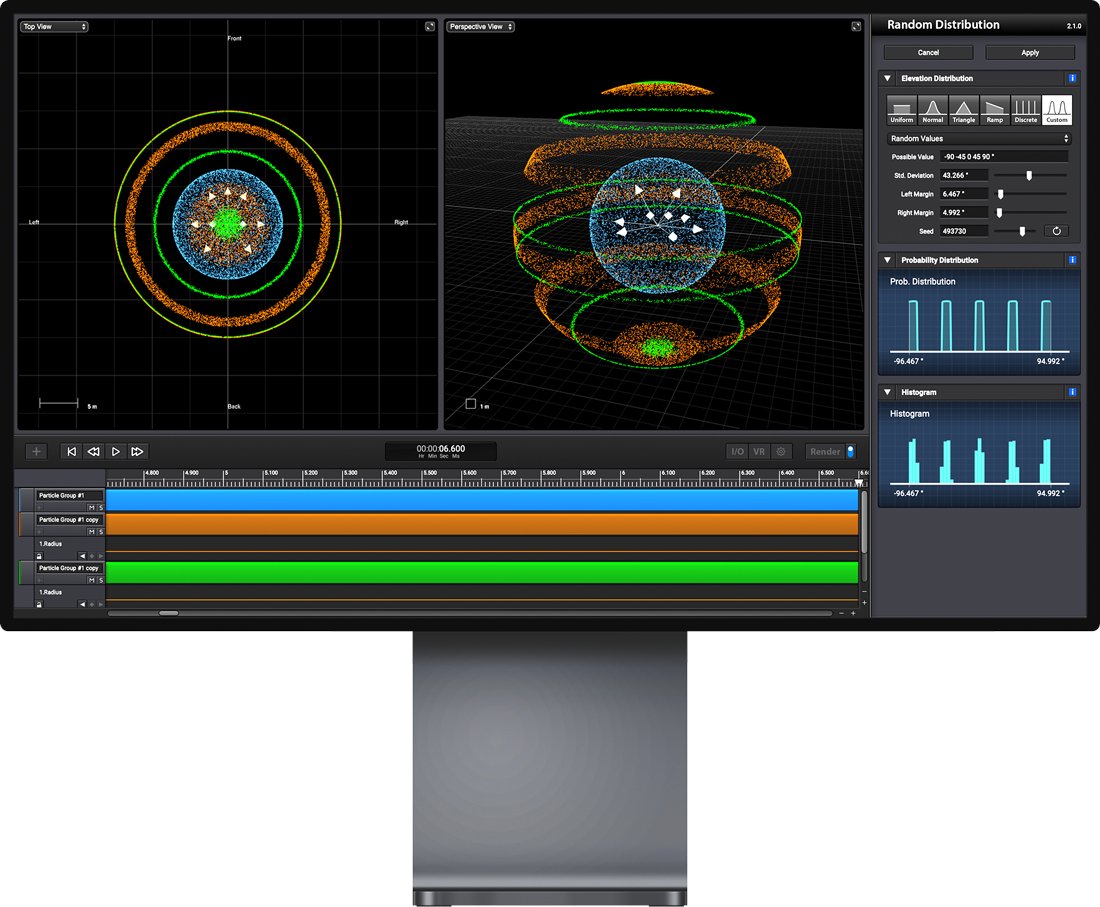Click the vertical track list scrollbar
1100x907 pixels.
click(x=864, y=523)
